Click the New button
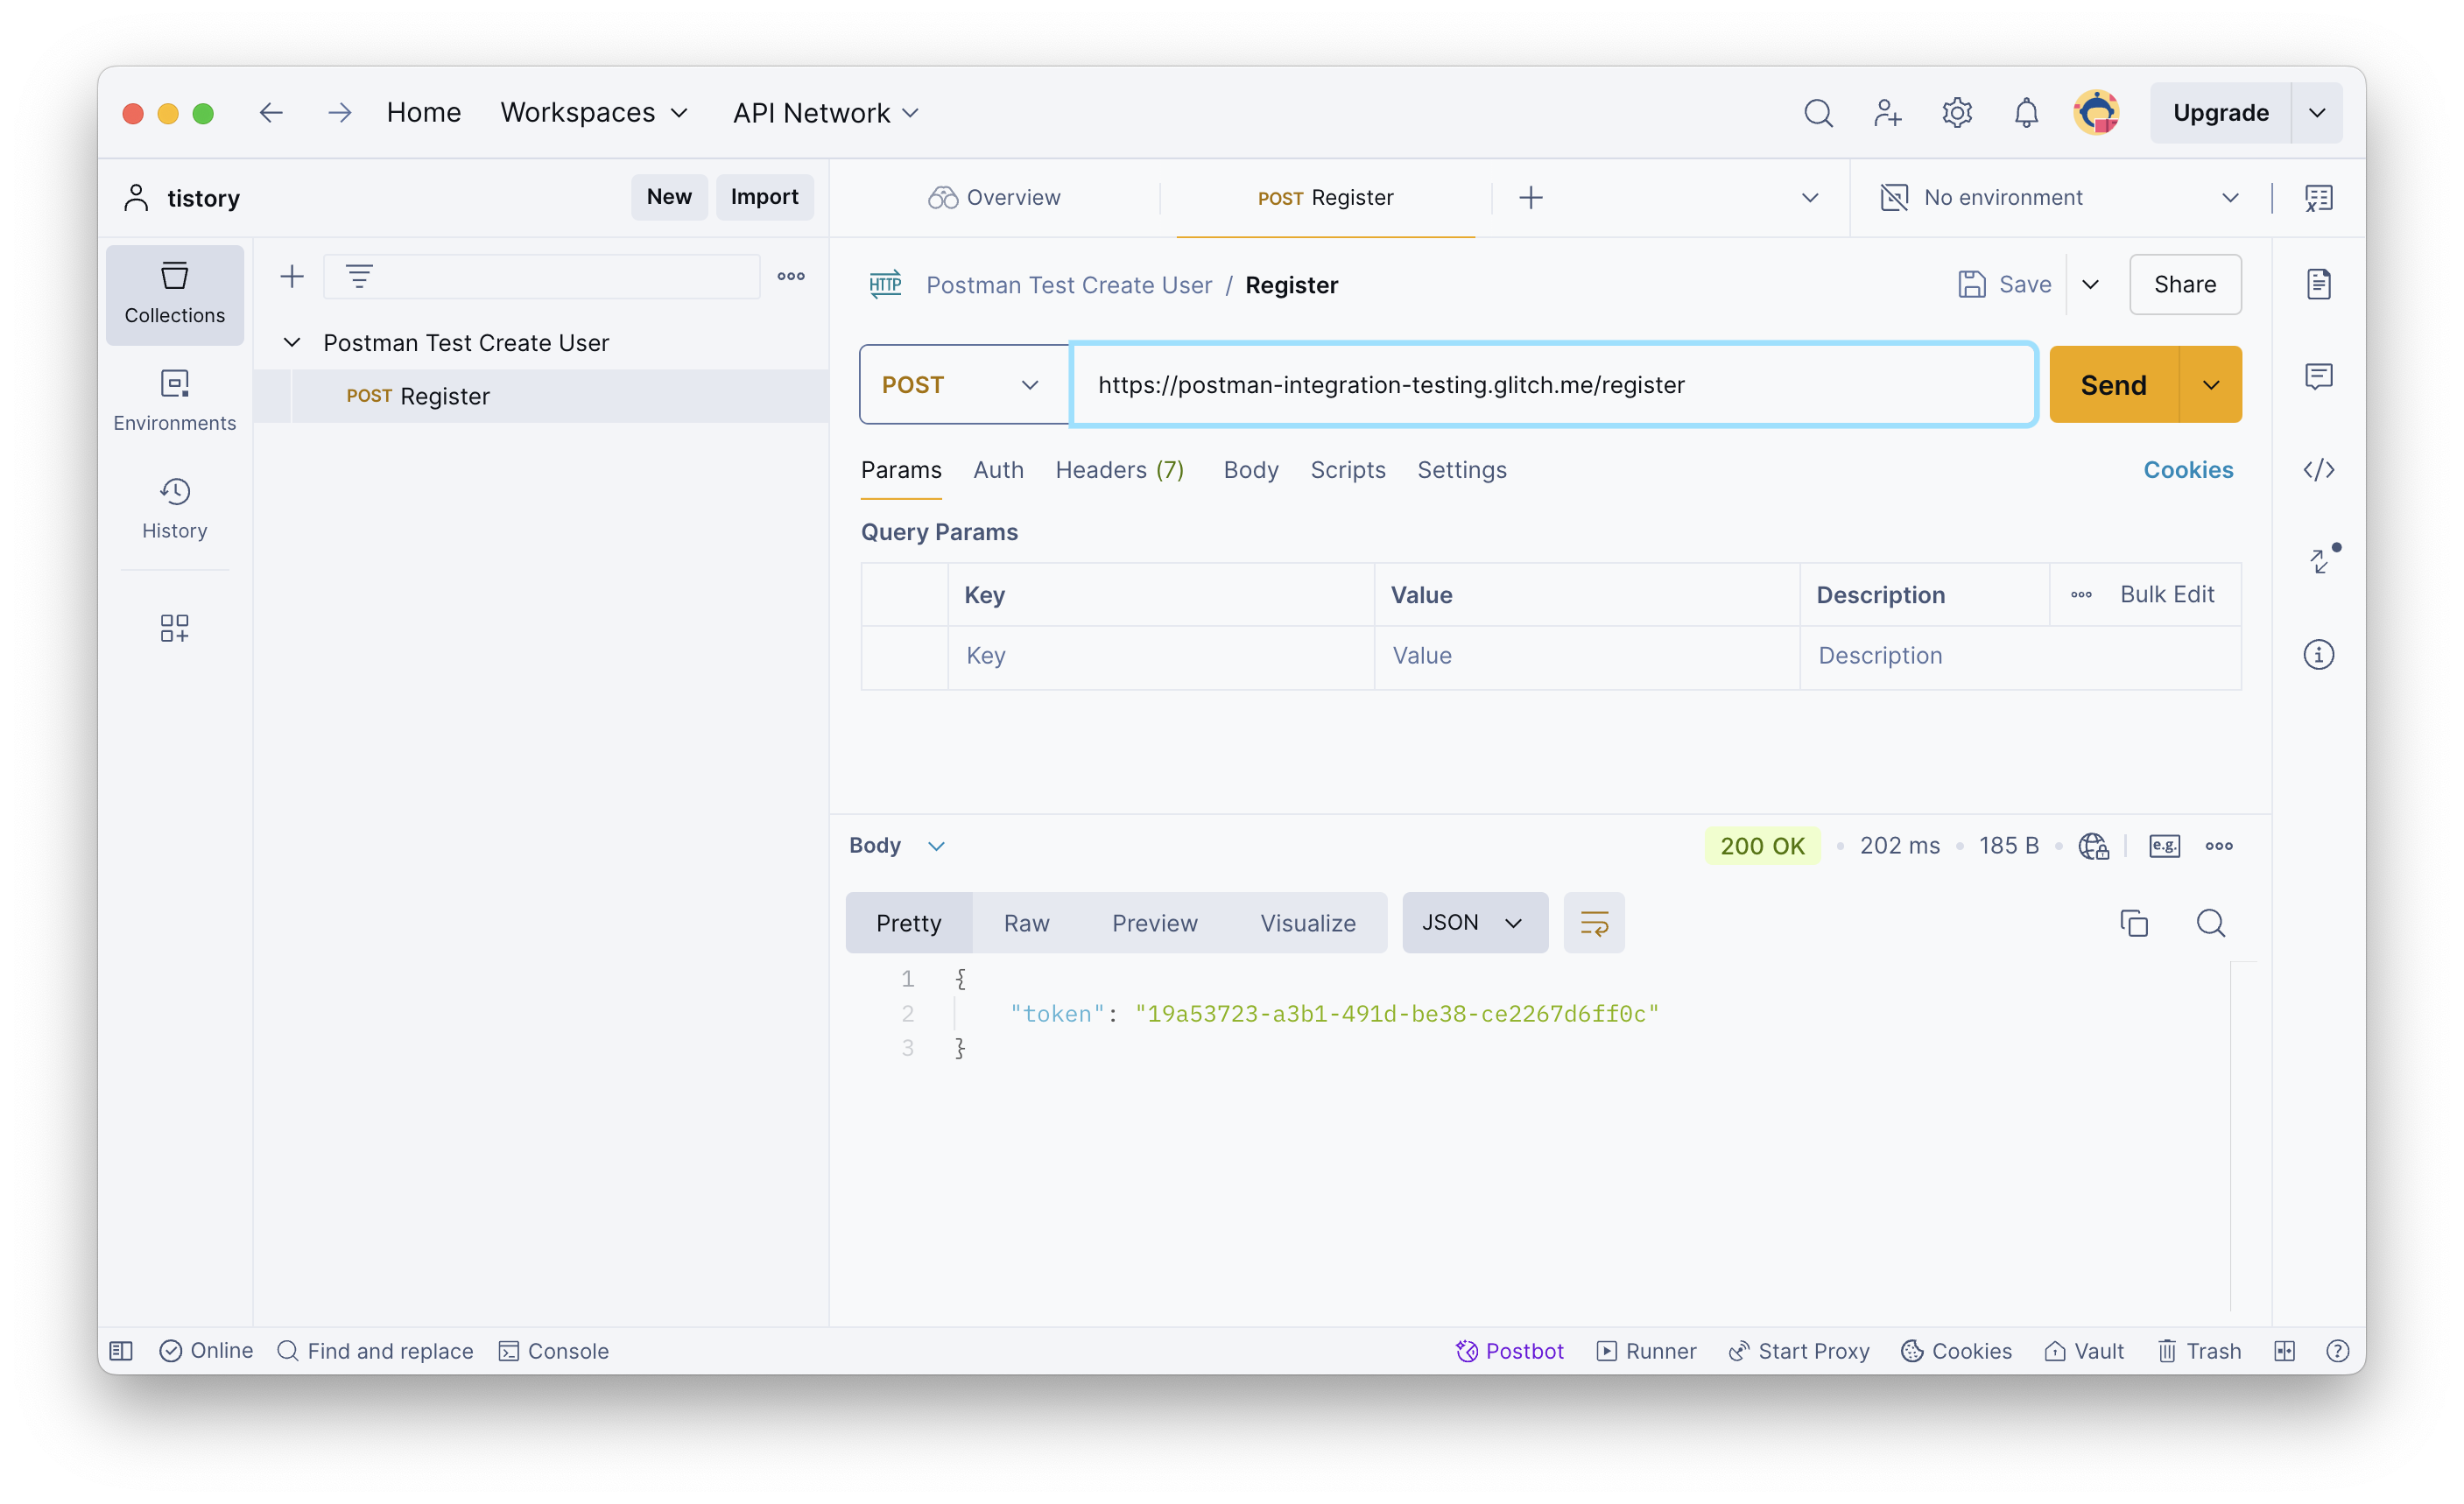 [x=669, y=197]
